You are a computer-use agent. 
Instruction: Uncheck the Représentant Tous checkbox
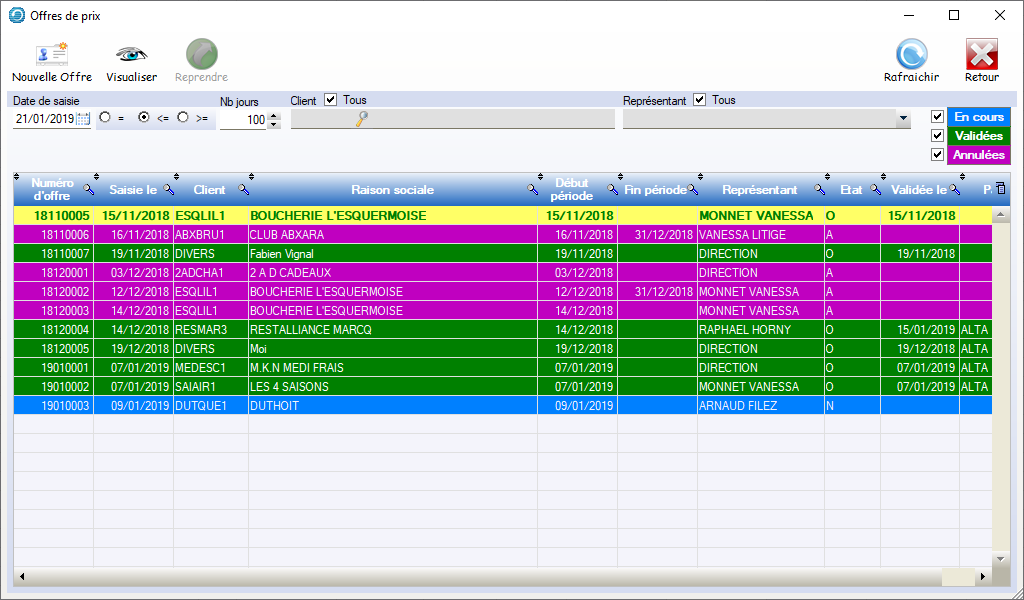pyautogui.click(x=700, y=100)
